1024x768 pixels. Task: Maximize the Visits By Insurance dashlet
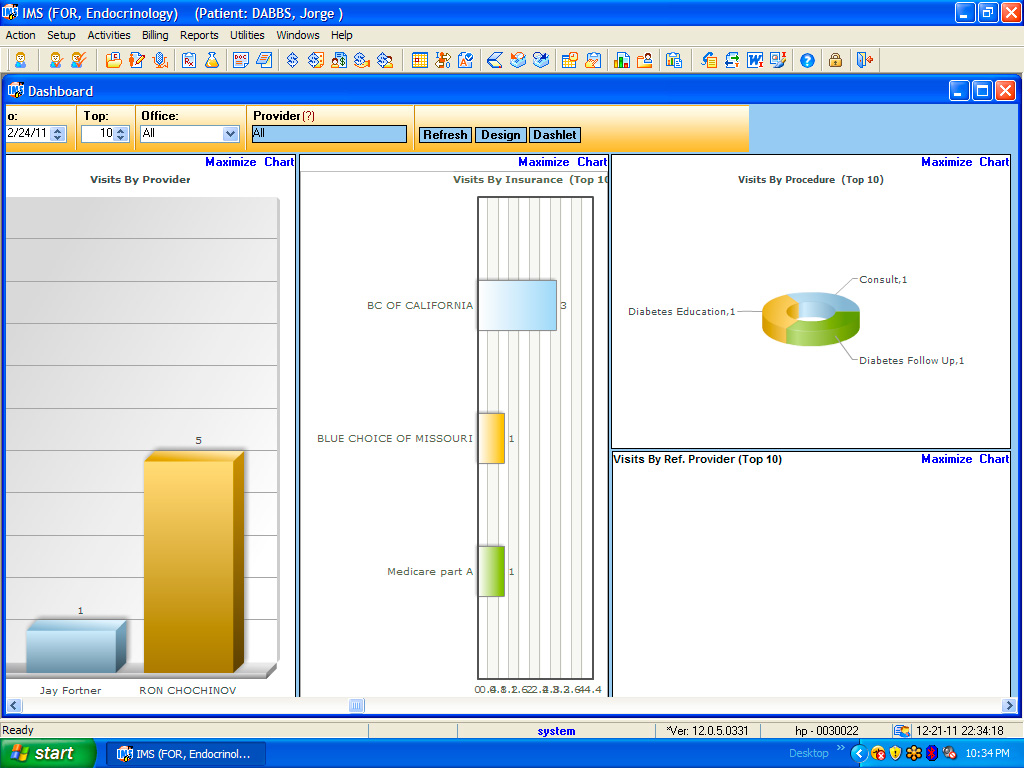coord(543,162)
